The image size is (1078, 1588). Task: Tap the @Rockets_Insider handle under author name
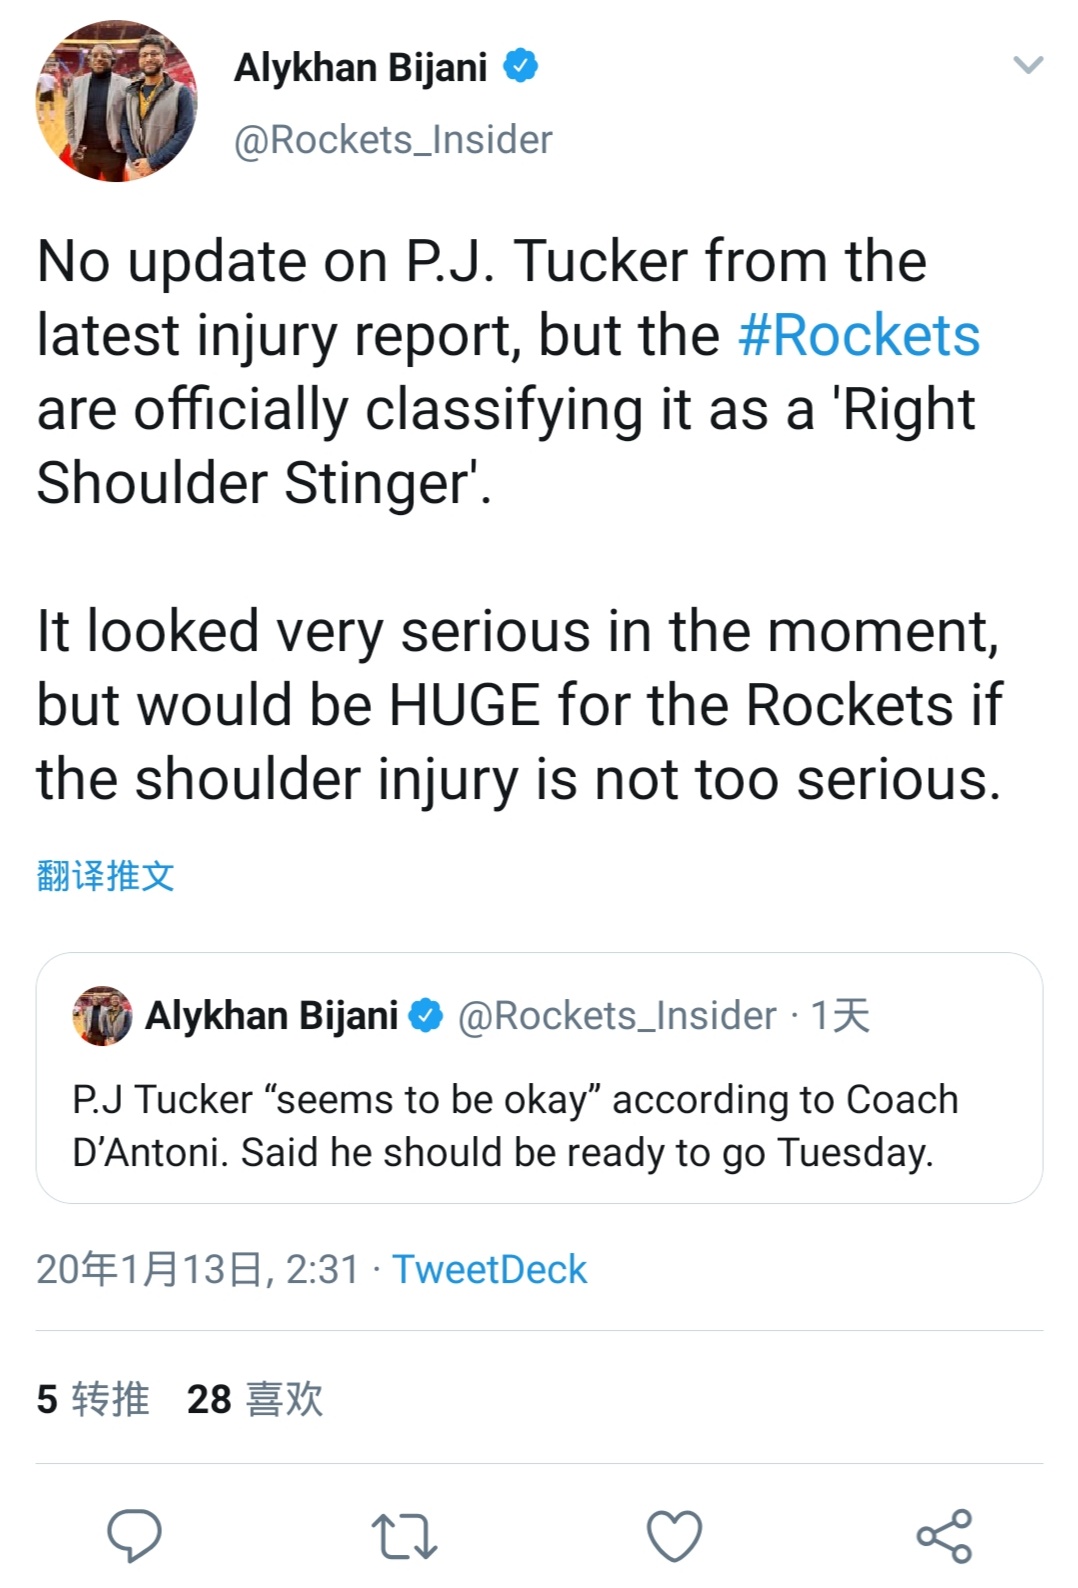coord(392,140)
